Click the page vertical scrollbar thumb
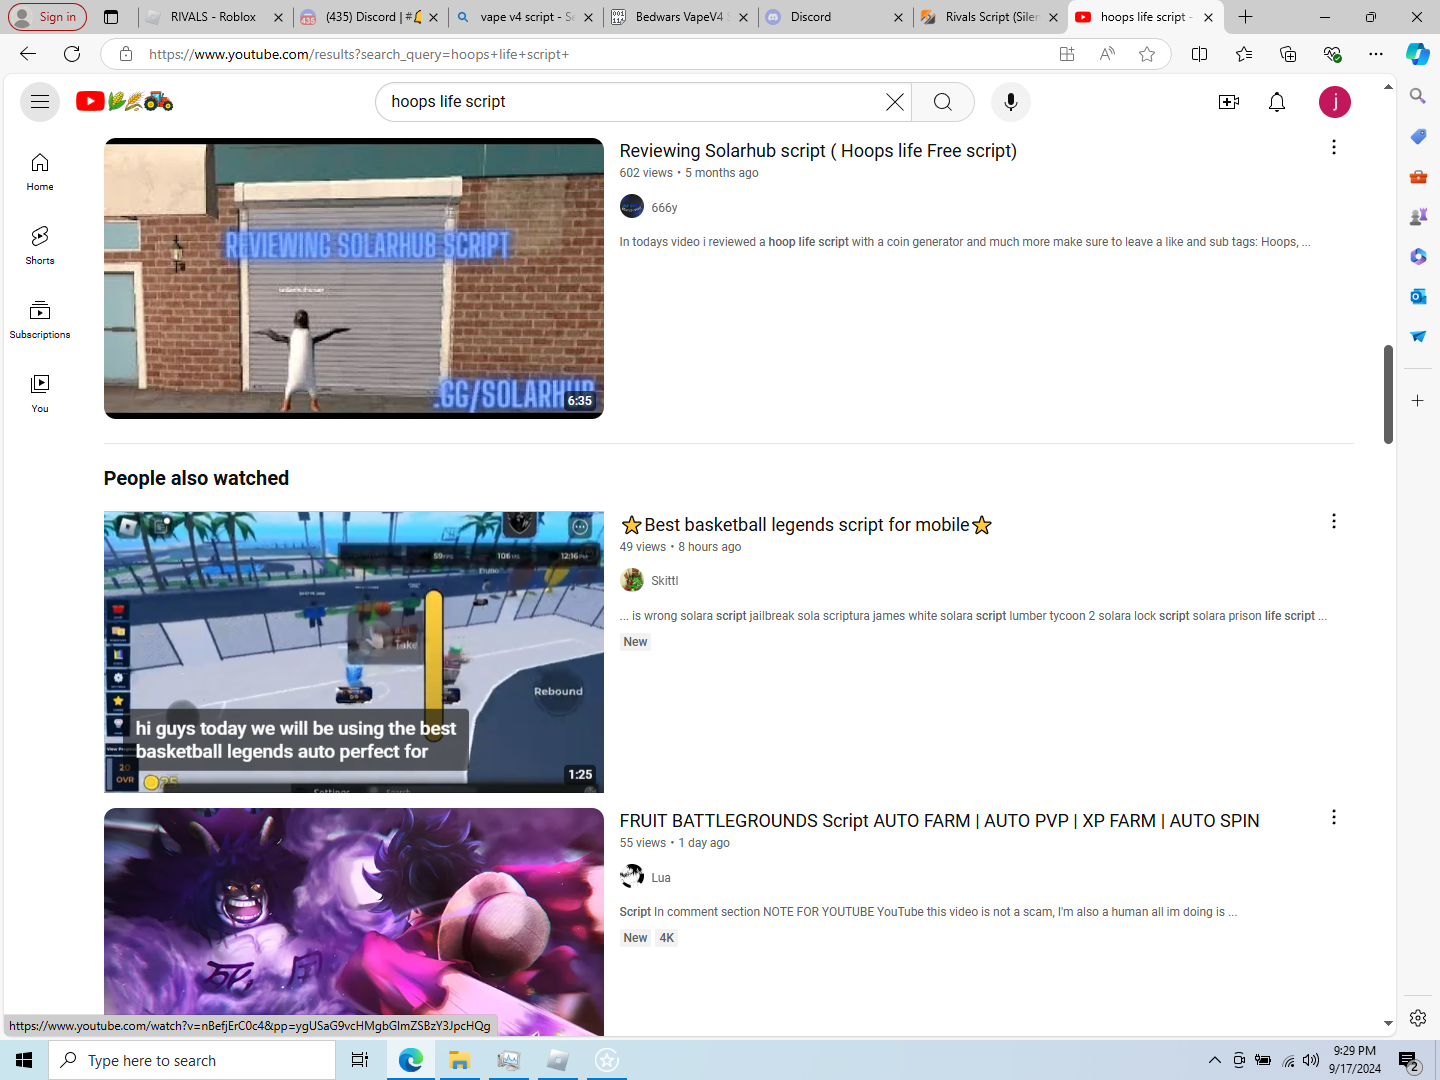The width and height of the screenshot is (1440, 1080). (x=1388, y=394)
